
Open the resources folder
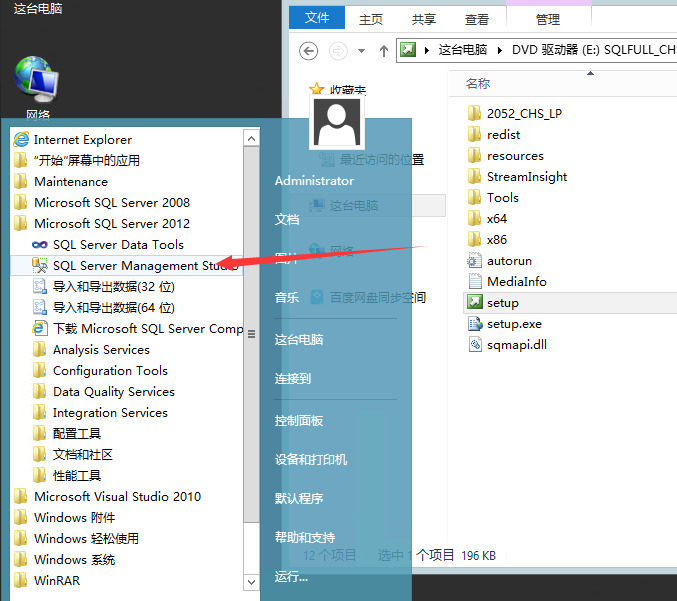click(506, 155)
